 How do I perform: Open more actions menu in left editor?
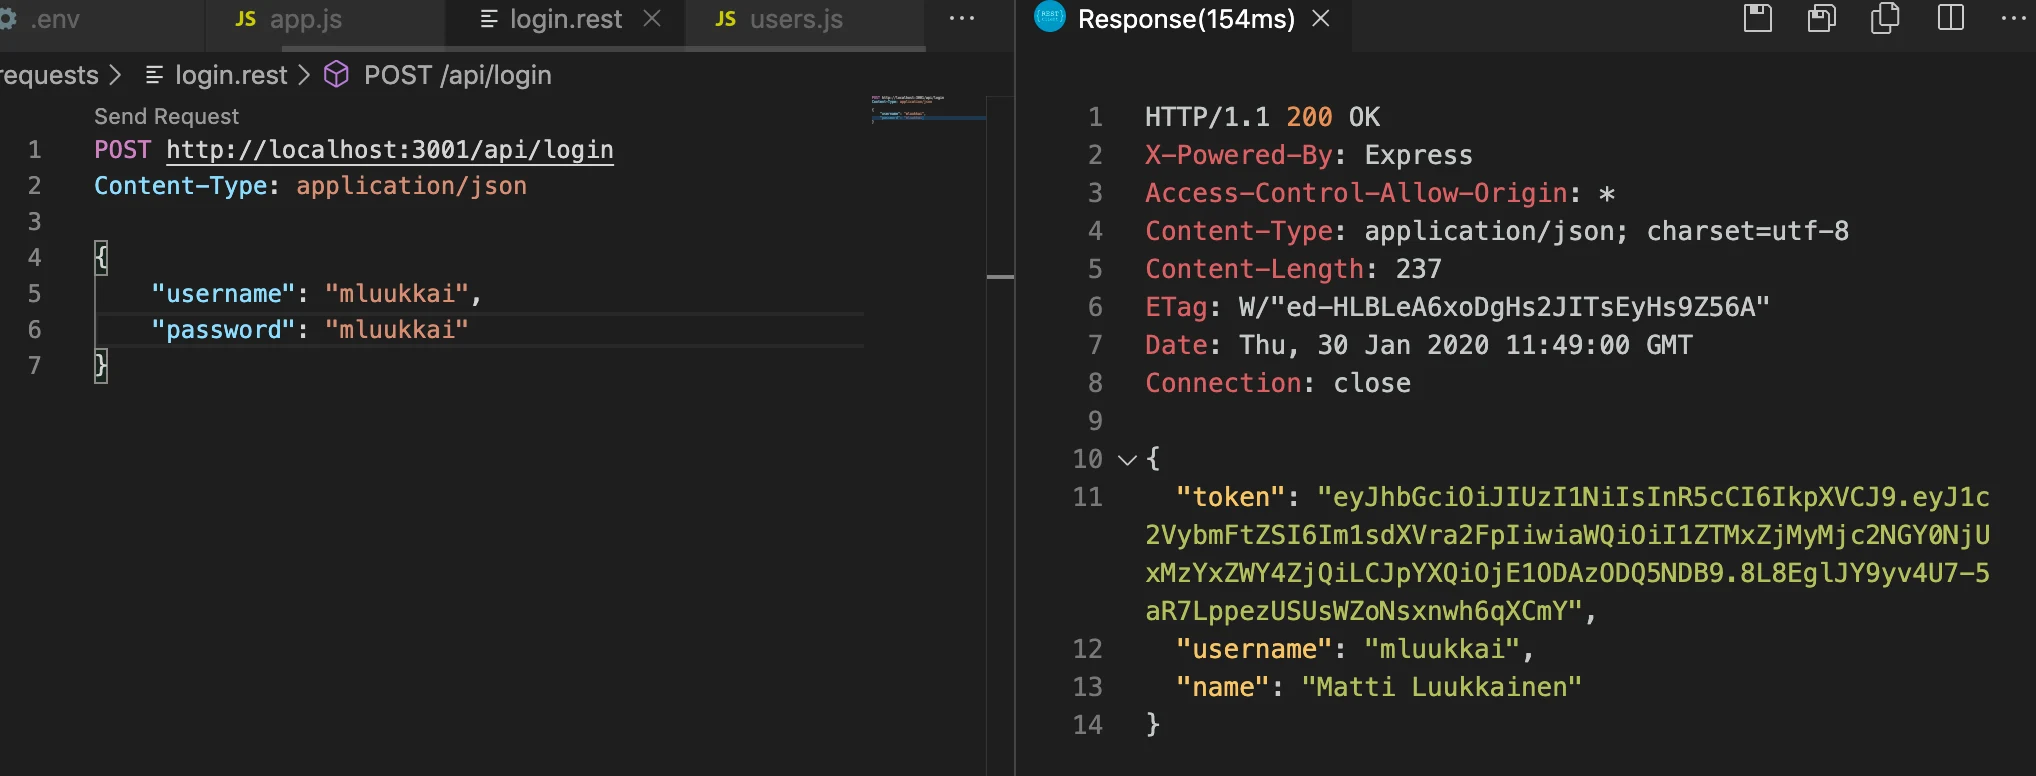[962, 19]
